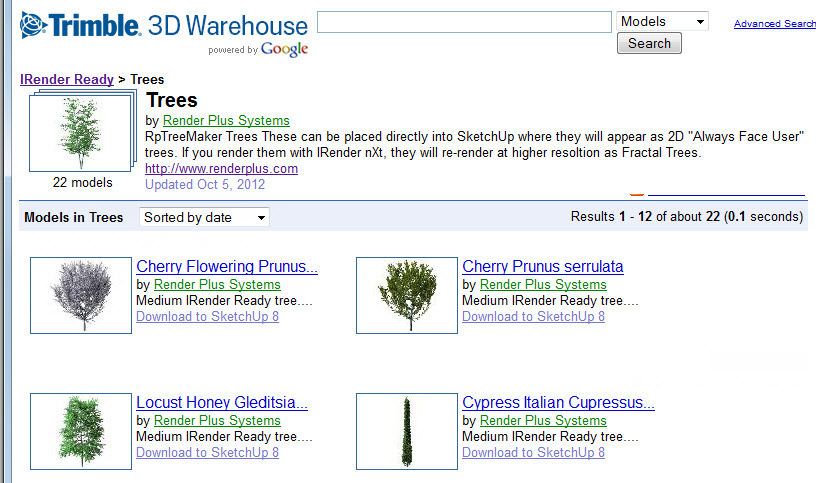The width and height of the screenshot is (816, 483).
Task: Click the 'Updated Oct 5, 2012' text
Action: 205,185
